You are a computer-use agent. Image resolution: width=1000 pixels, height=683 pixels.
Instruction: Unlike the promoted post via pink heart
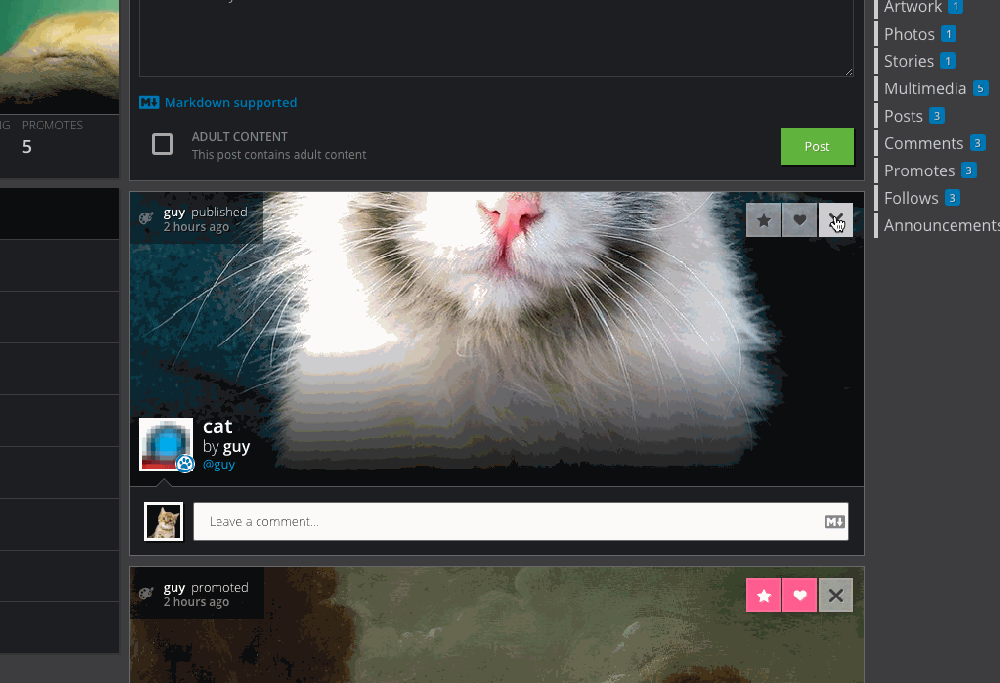coord(799,595)
